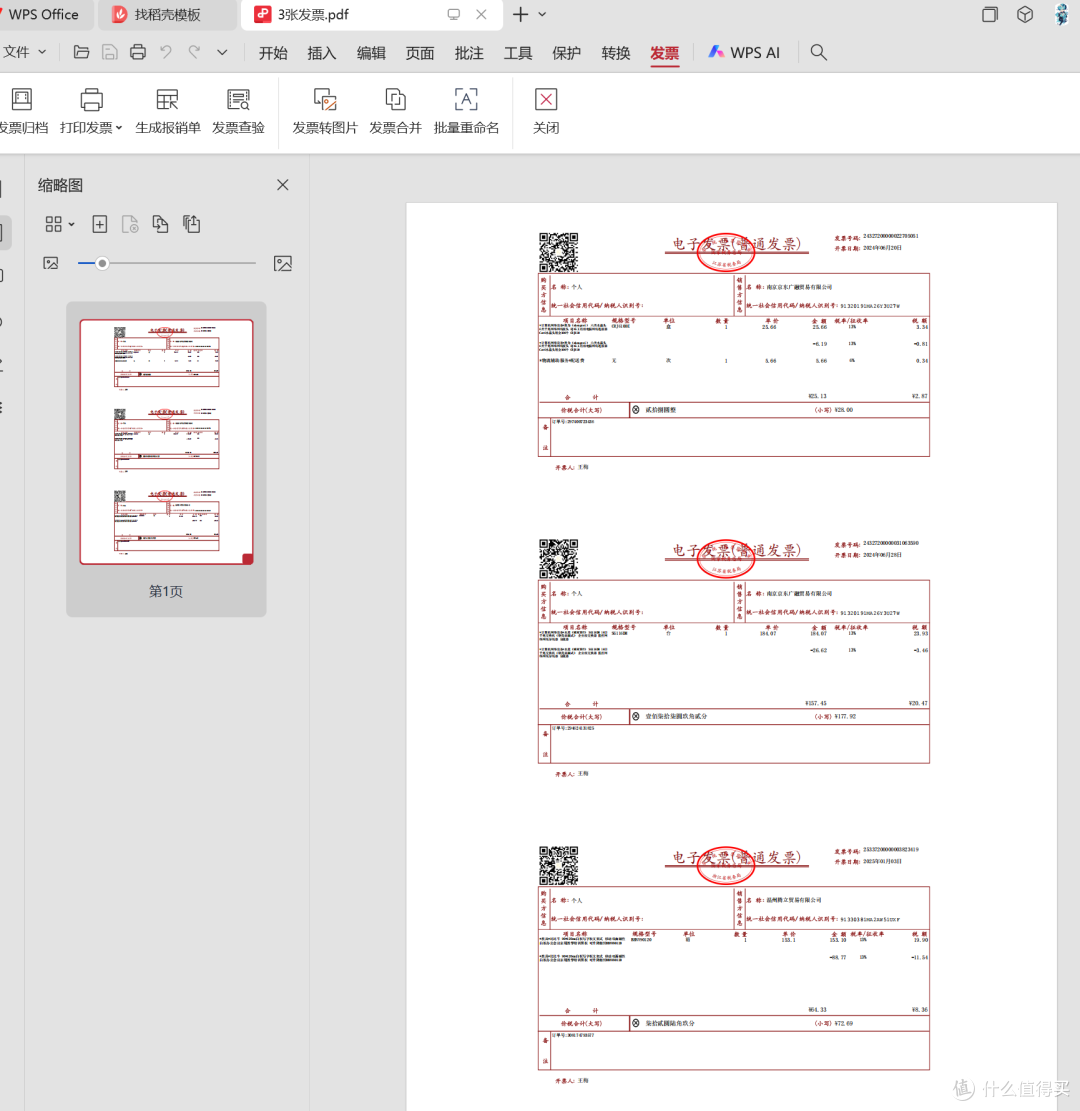
Task: Select the 第1页 page thumbnail
Action: (x=167, y=441)
